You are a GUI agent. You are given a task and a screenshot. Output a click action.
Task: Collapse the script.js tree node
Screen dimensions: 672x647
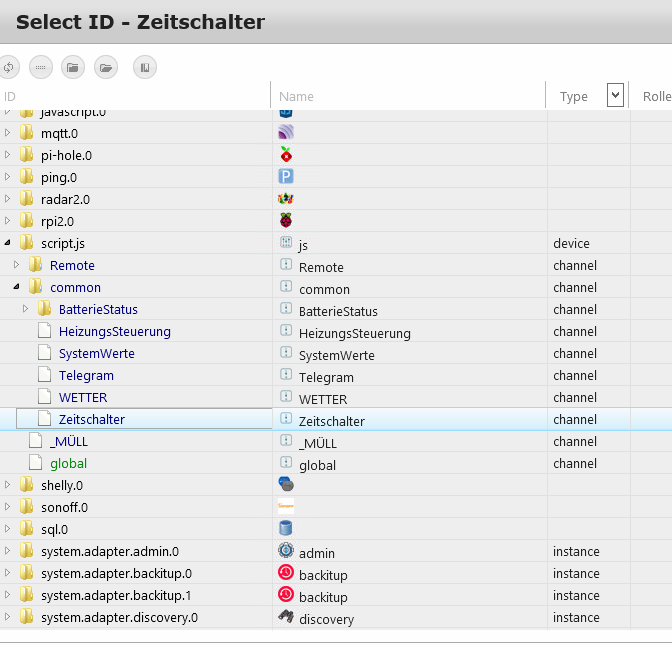pyautogui.click(x=8, y=243)
